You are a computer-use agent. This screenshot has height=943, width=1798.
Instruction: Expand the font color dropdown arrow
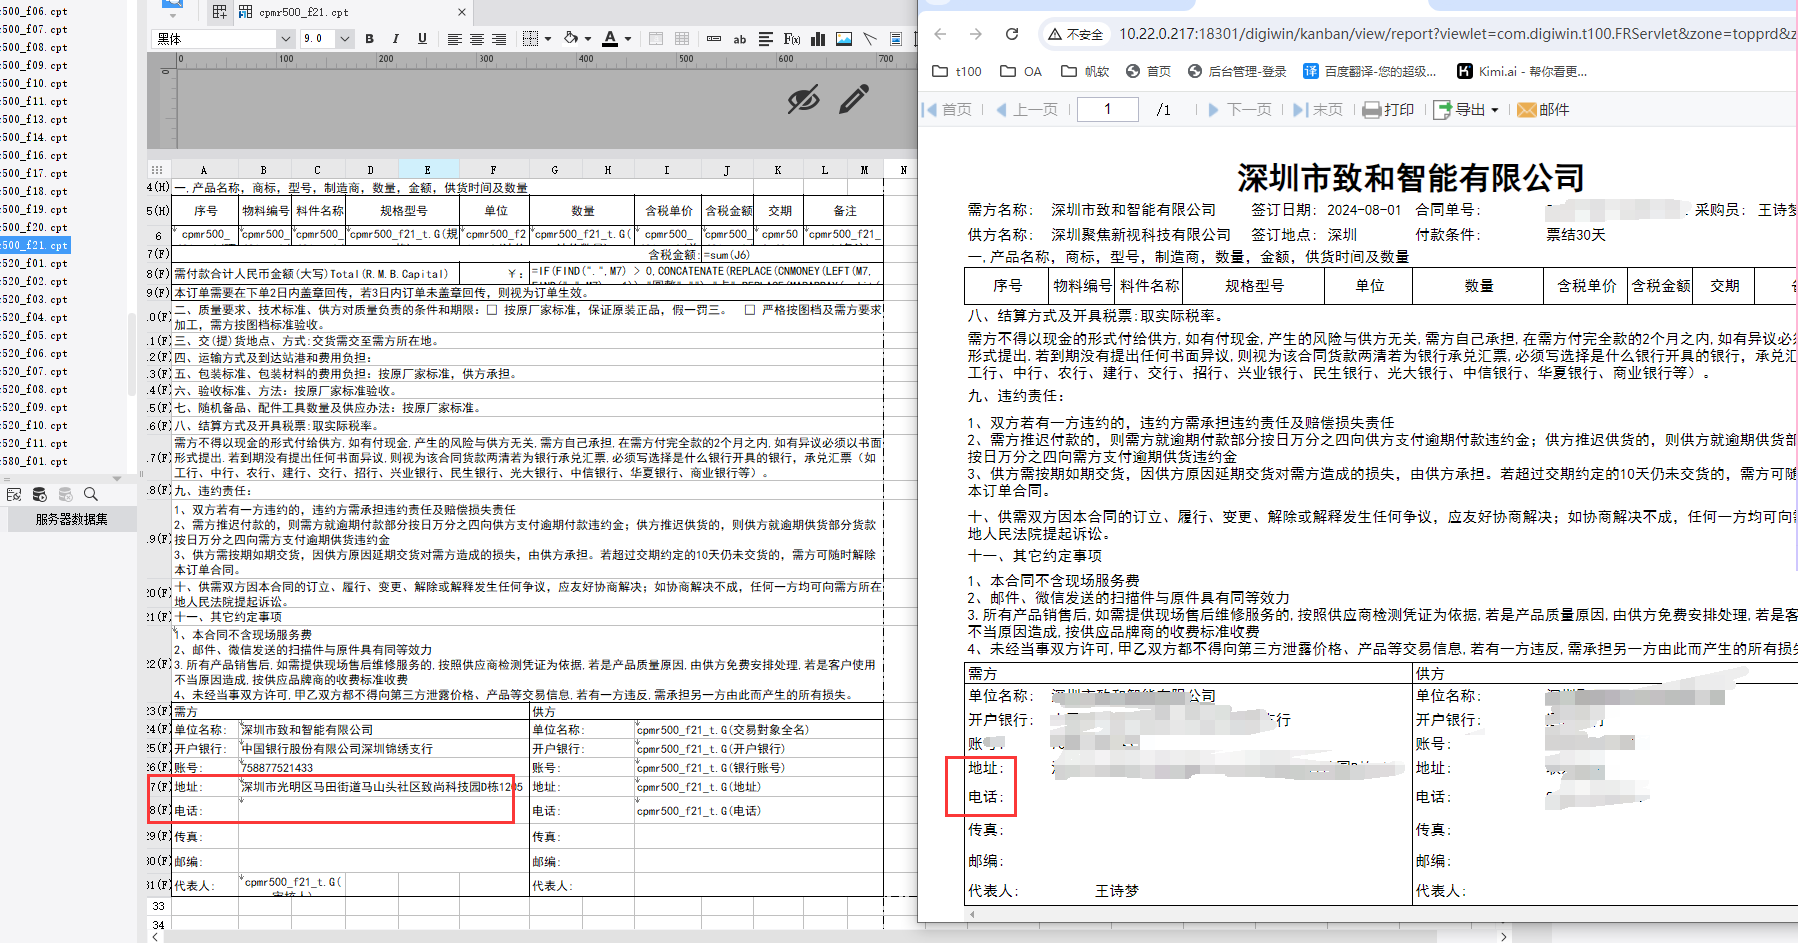(628, 39)
